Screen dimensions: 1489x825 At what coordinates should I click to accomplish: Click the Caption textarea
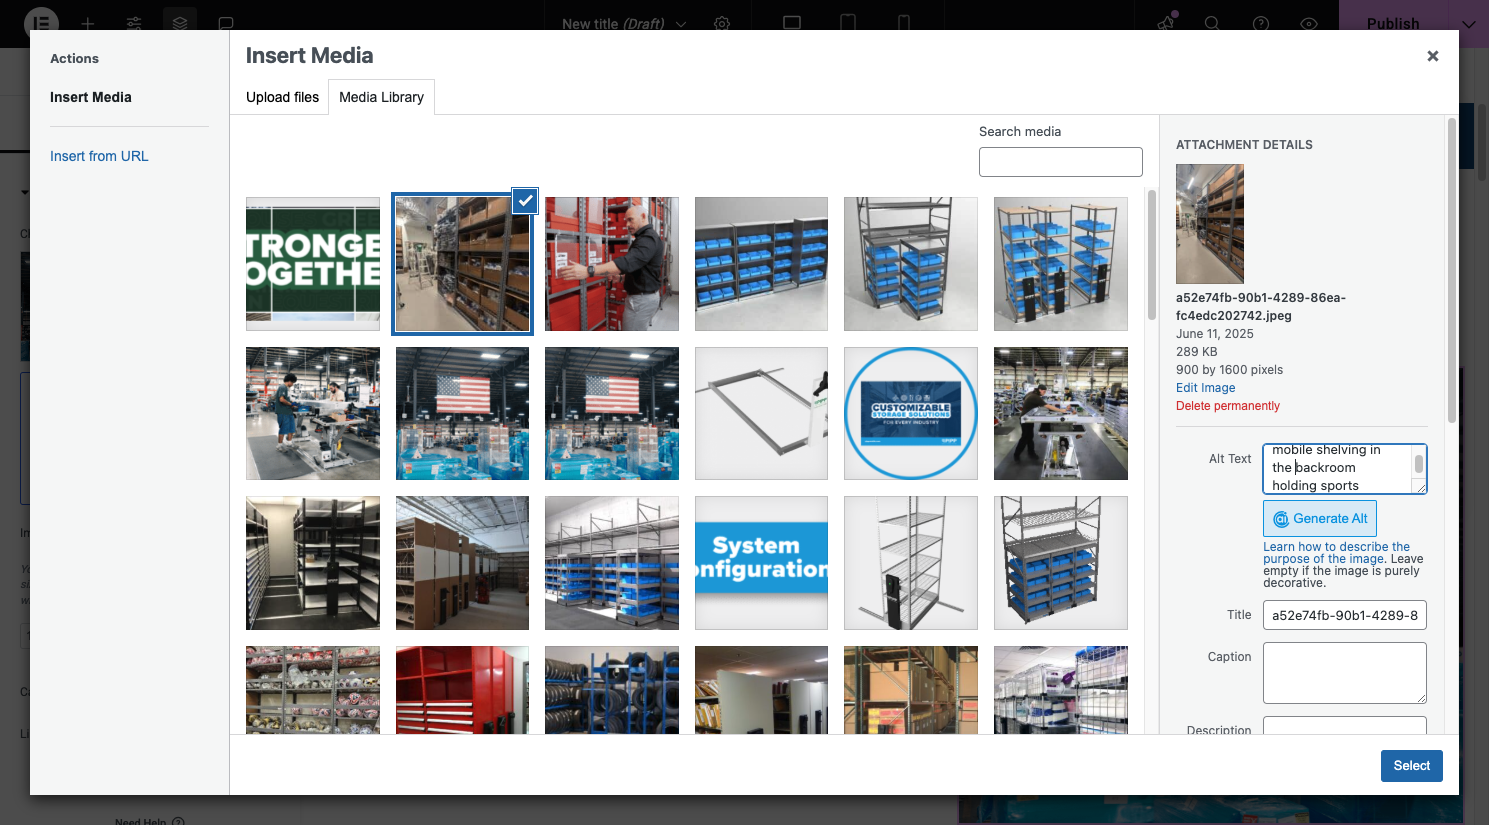(1344, 673)
